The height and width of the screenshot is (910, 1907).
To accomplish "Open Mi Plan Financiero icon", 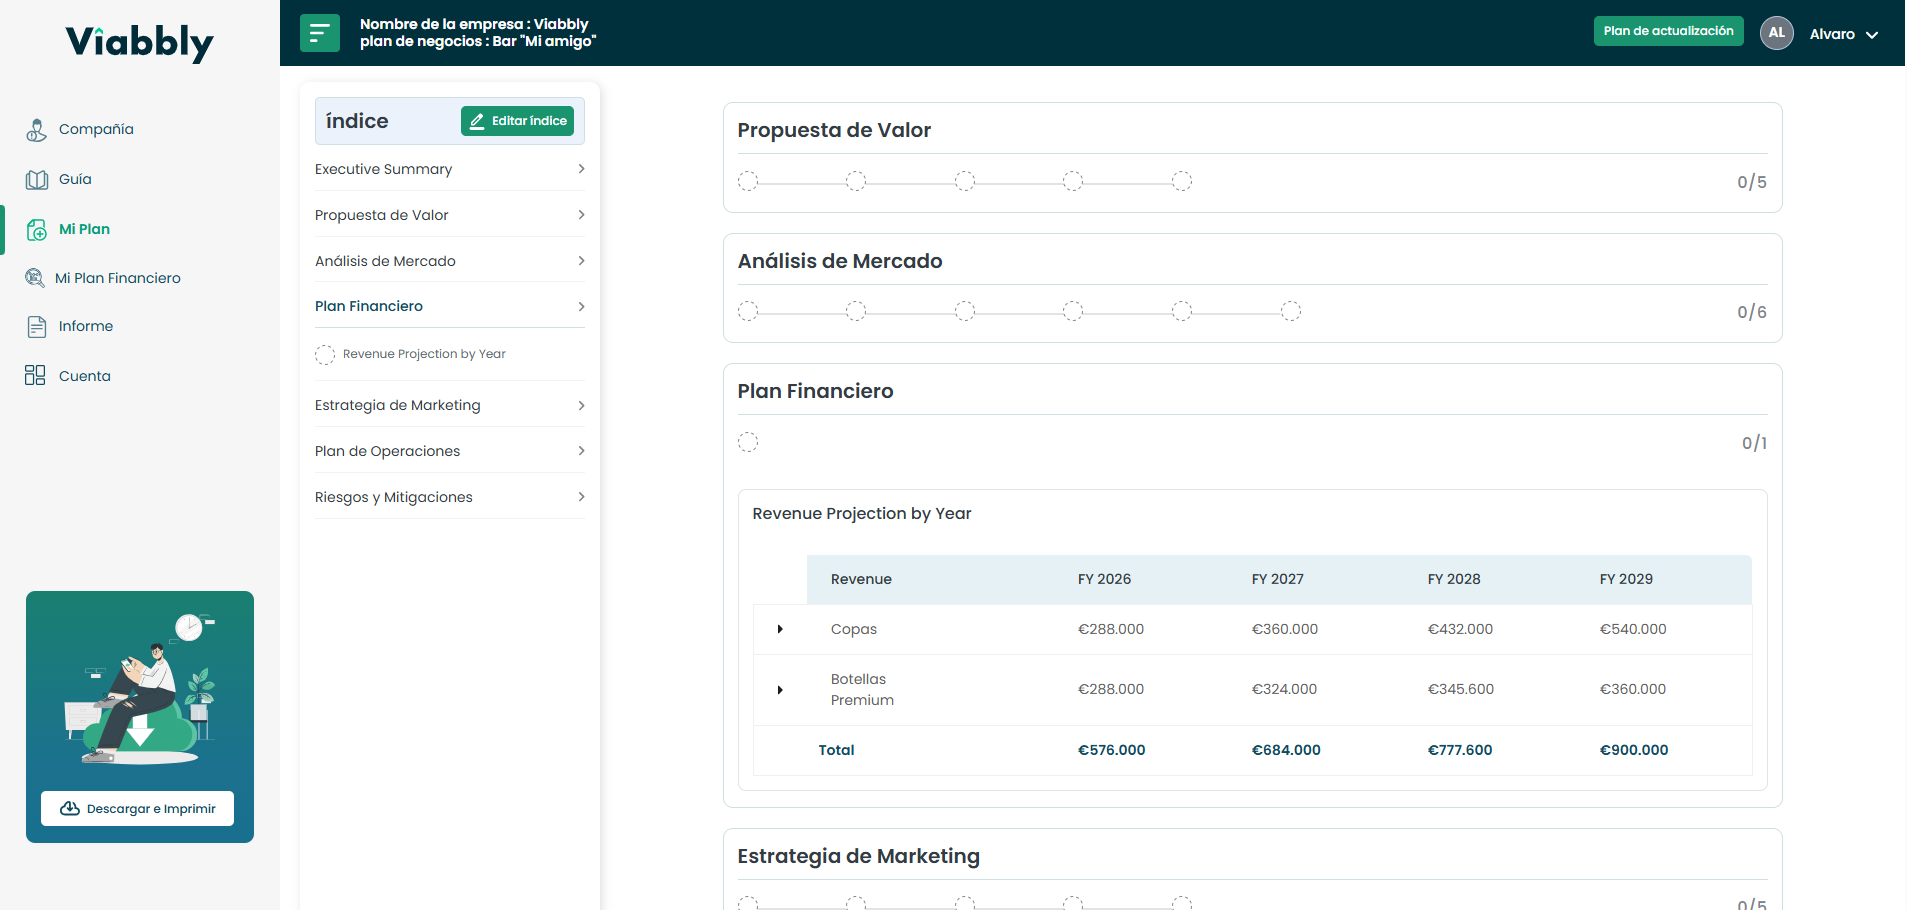I will tap(35, 278).
